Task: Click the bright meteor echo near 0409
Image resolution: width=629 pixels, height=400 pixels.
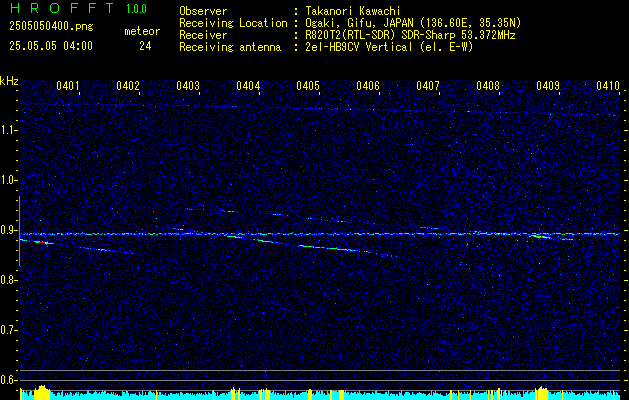Action: click(540, 237)
